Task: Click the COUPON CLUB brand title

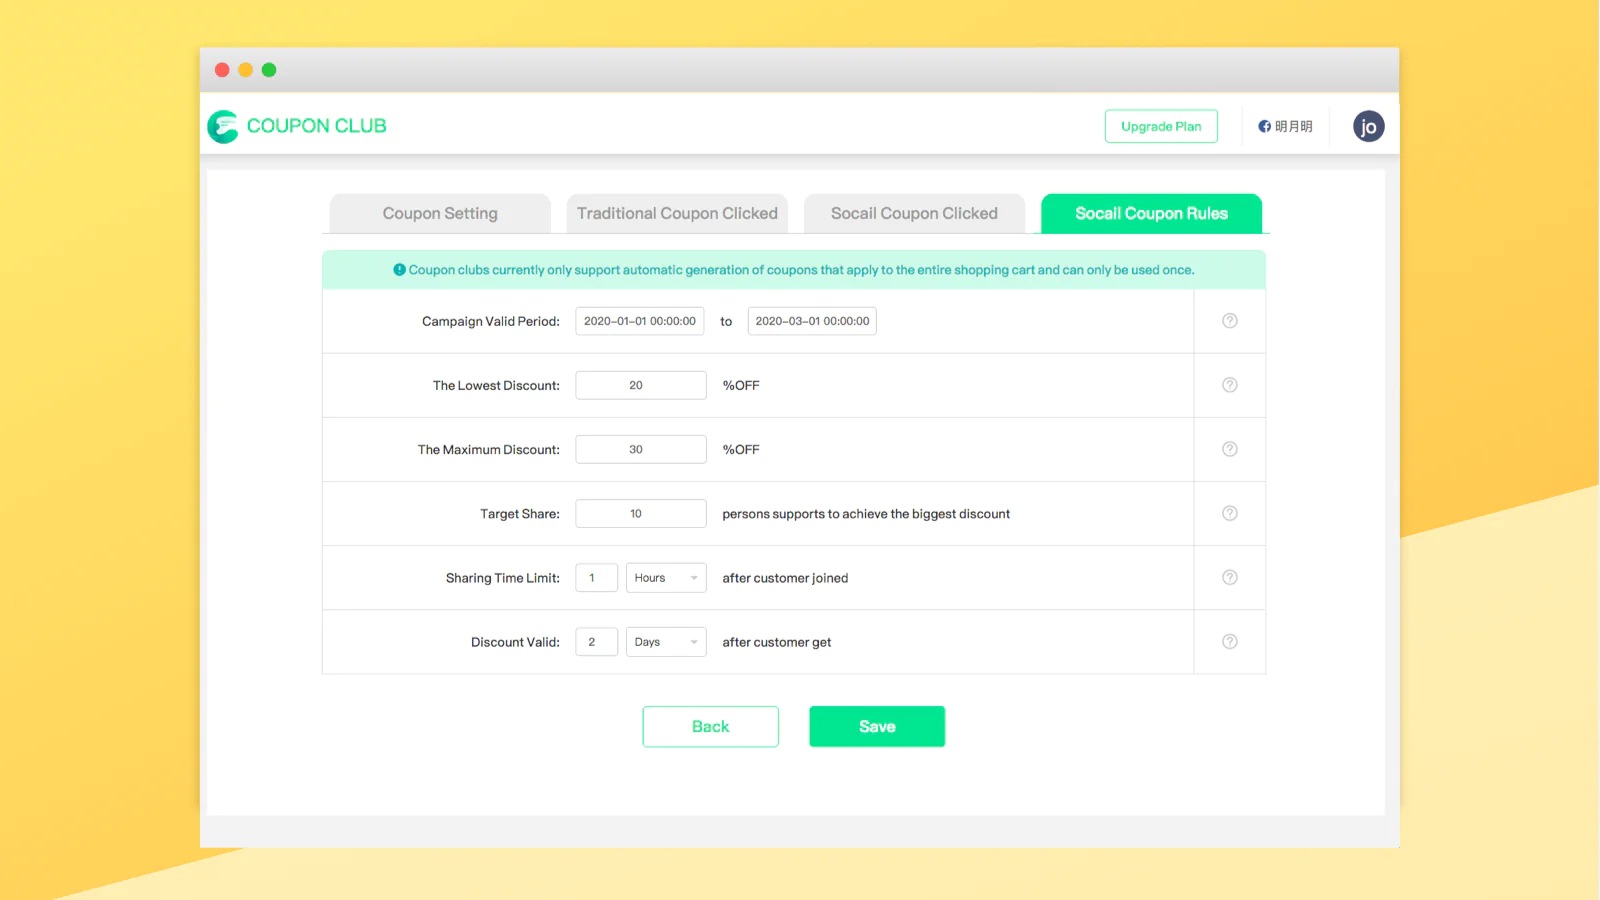Action: click(x=316, y=126)
